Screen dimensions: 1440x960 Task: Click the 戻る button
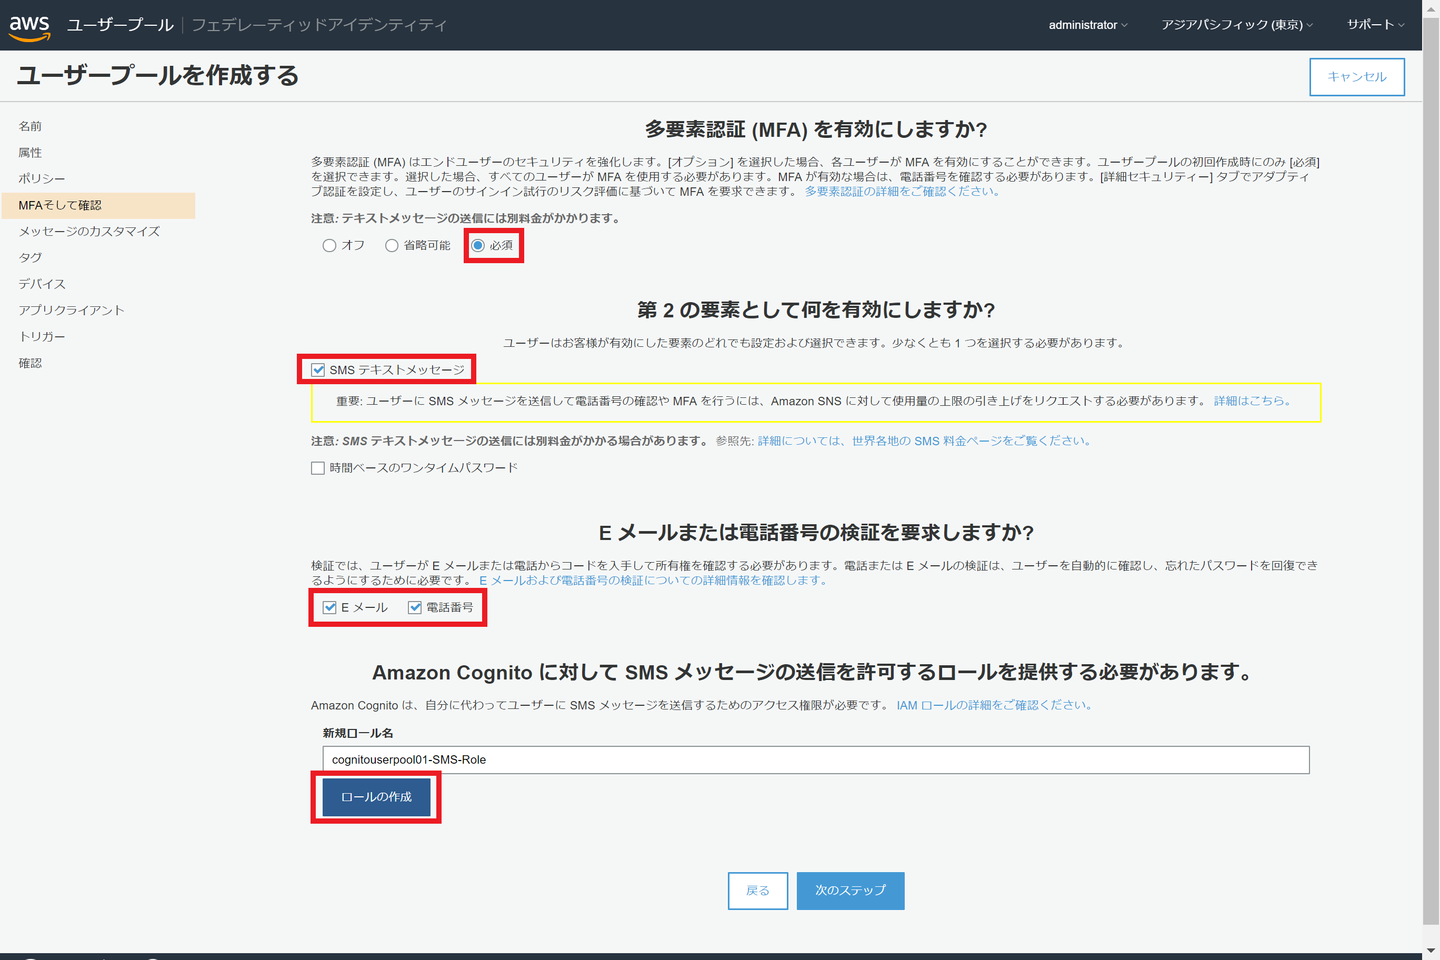pyautogui.click(x=758, y=891)
